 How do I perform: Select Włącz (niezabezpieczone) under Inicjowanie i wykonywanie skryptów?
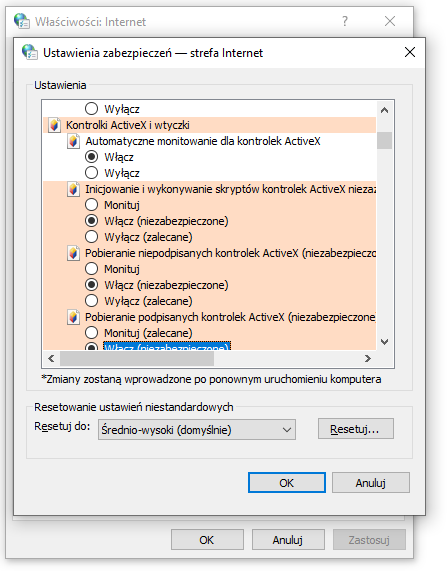[x=91, y=221]
